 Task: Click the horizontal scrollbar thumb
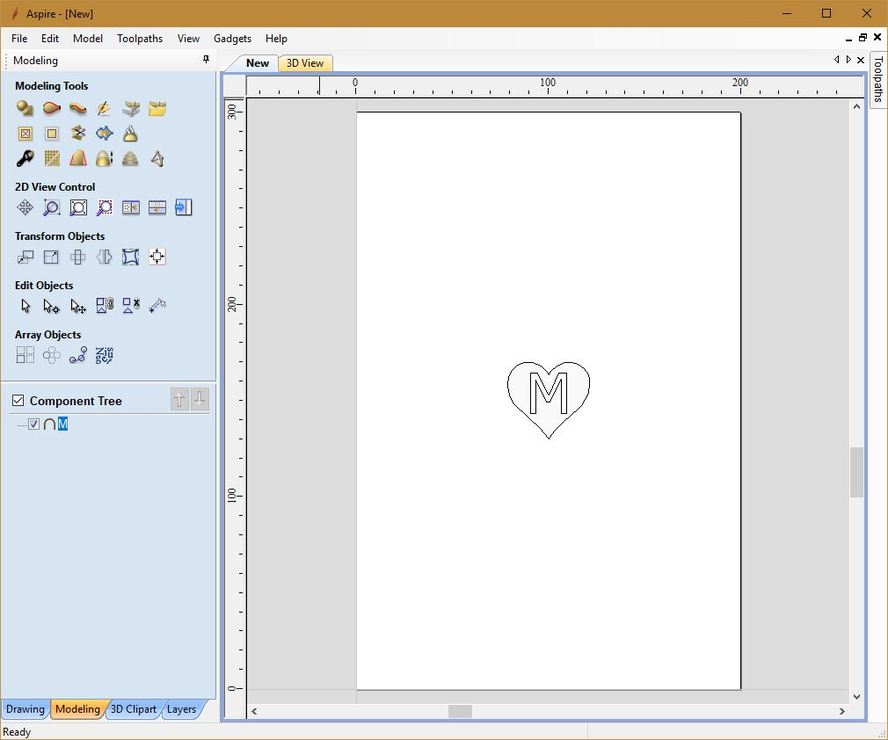460,711
